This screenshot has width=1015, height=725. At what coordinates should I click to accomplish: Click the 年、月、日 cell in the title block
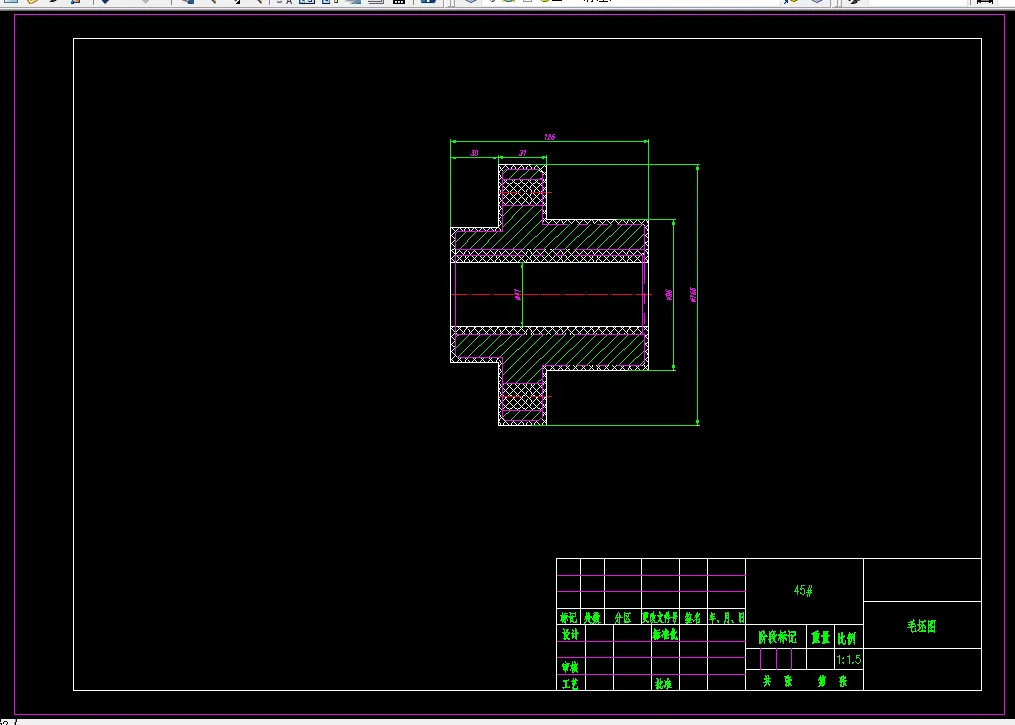click(x=726, y=618)
